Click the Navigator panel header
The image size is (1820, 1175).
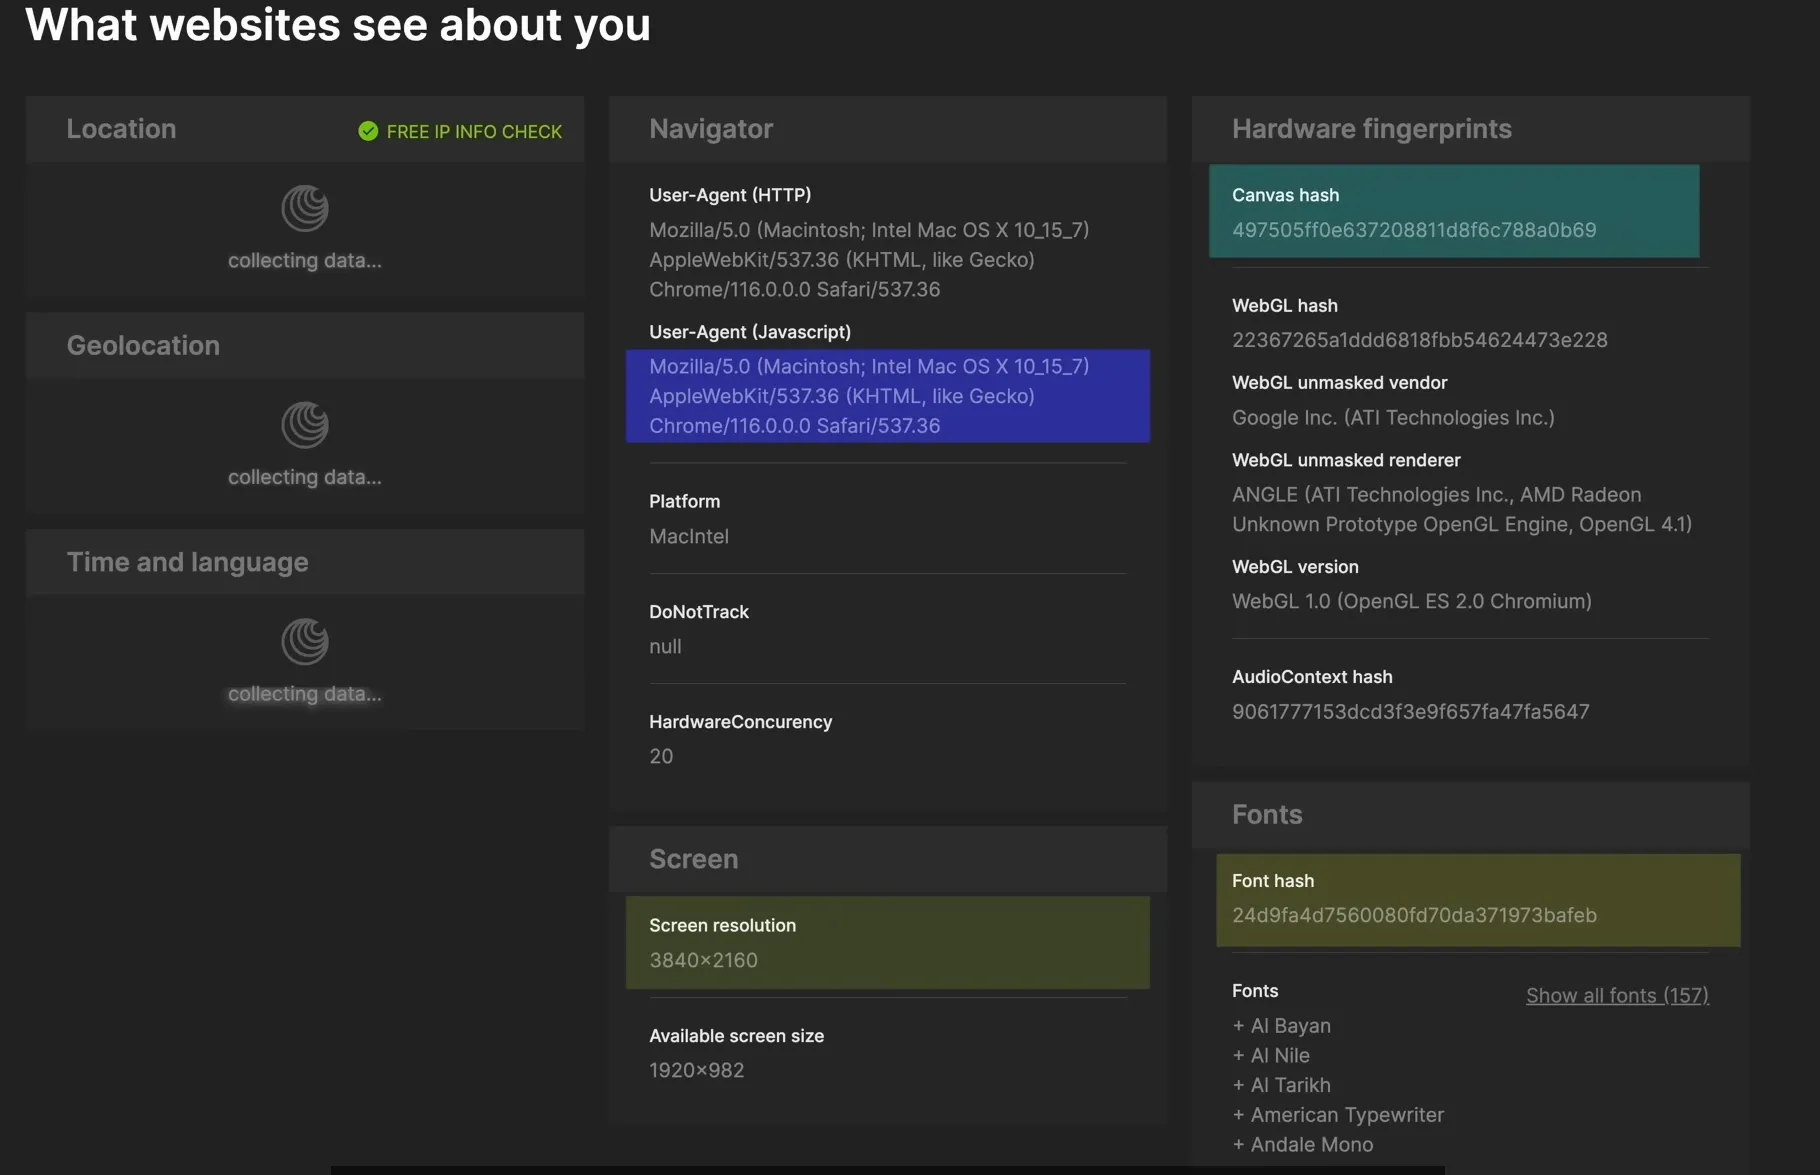click(x=711, y=129)
